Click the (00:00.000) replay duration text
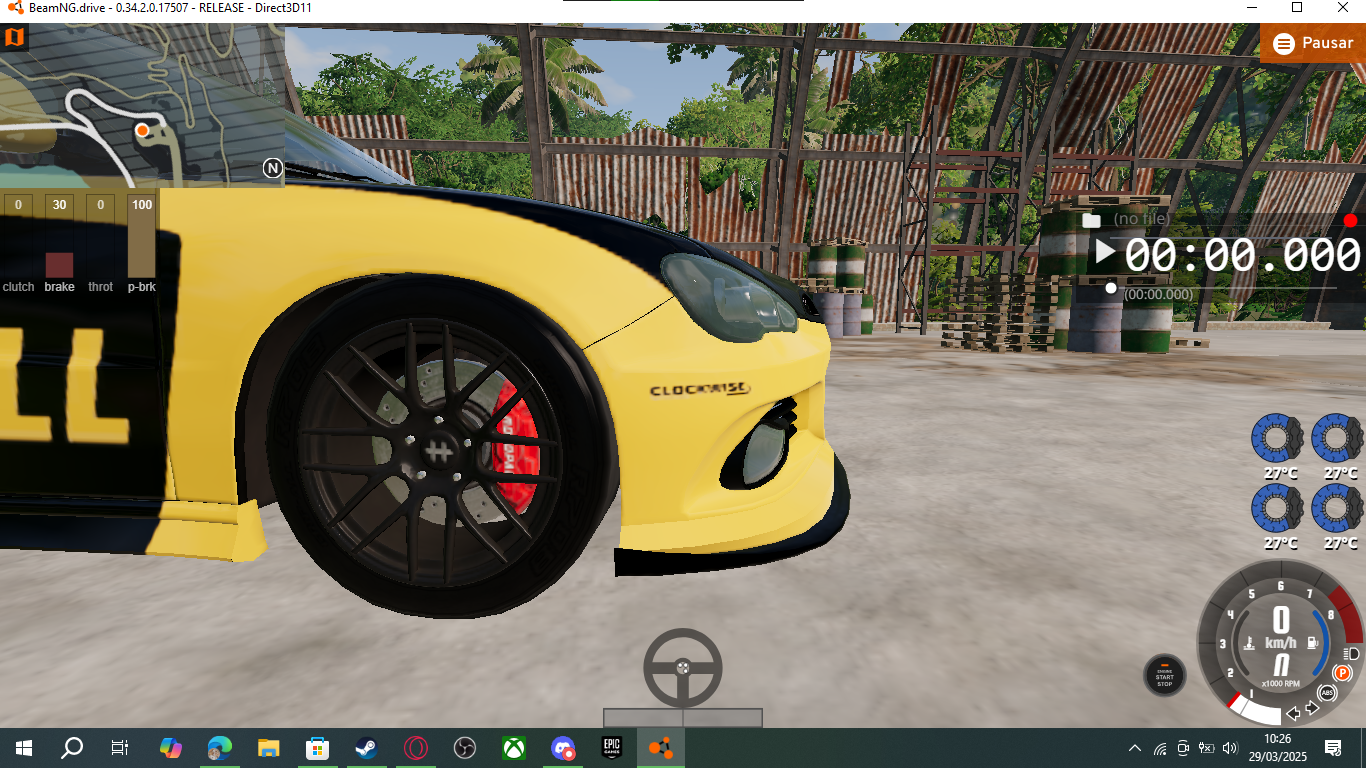Viewport: 1366px width, 768px height. (x=1159, y=295)
